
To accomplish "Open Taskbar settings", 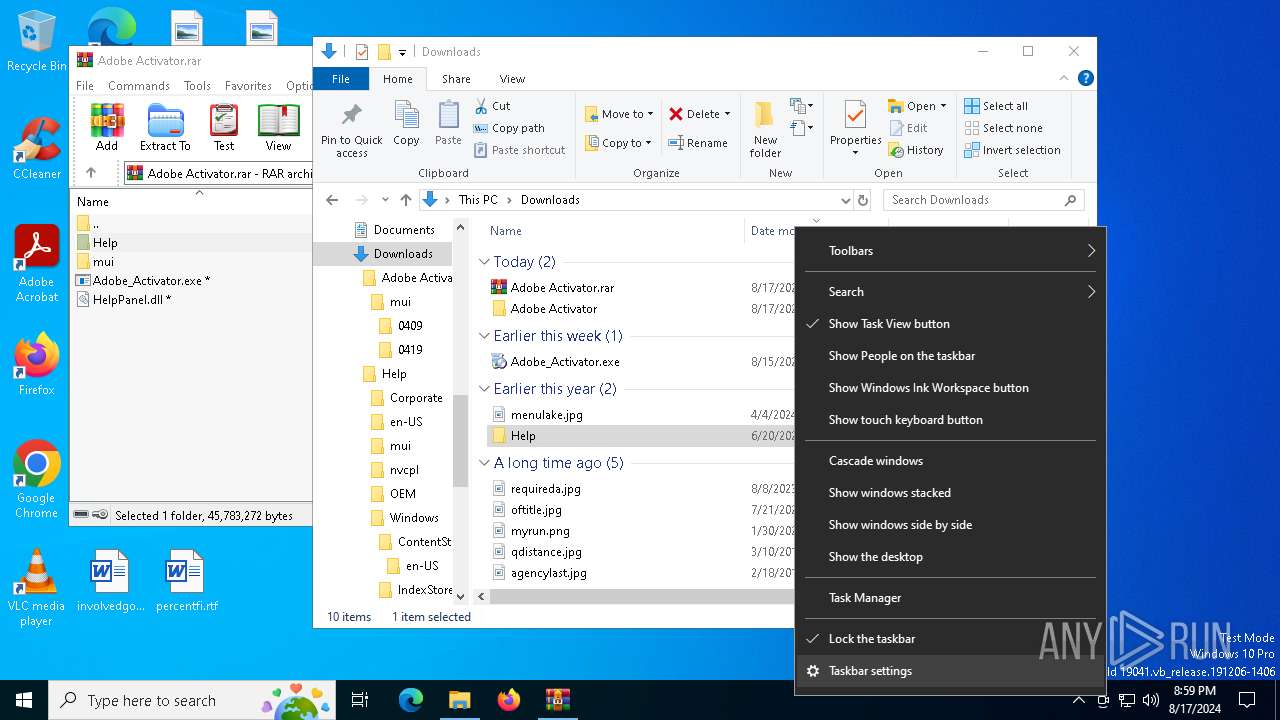I will click(x=950, y=671).
